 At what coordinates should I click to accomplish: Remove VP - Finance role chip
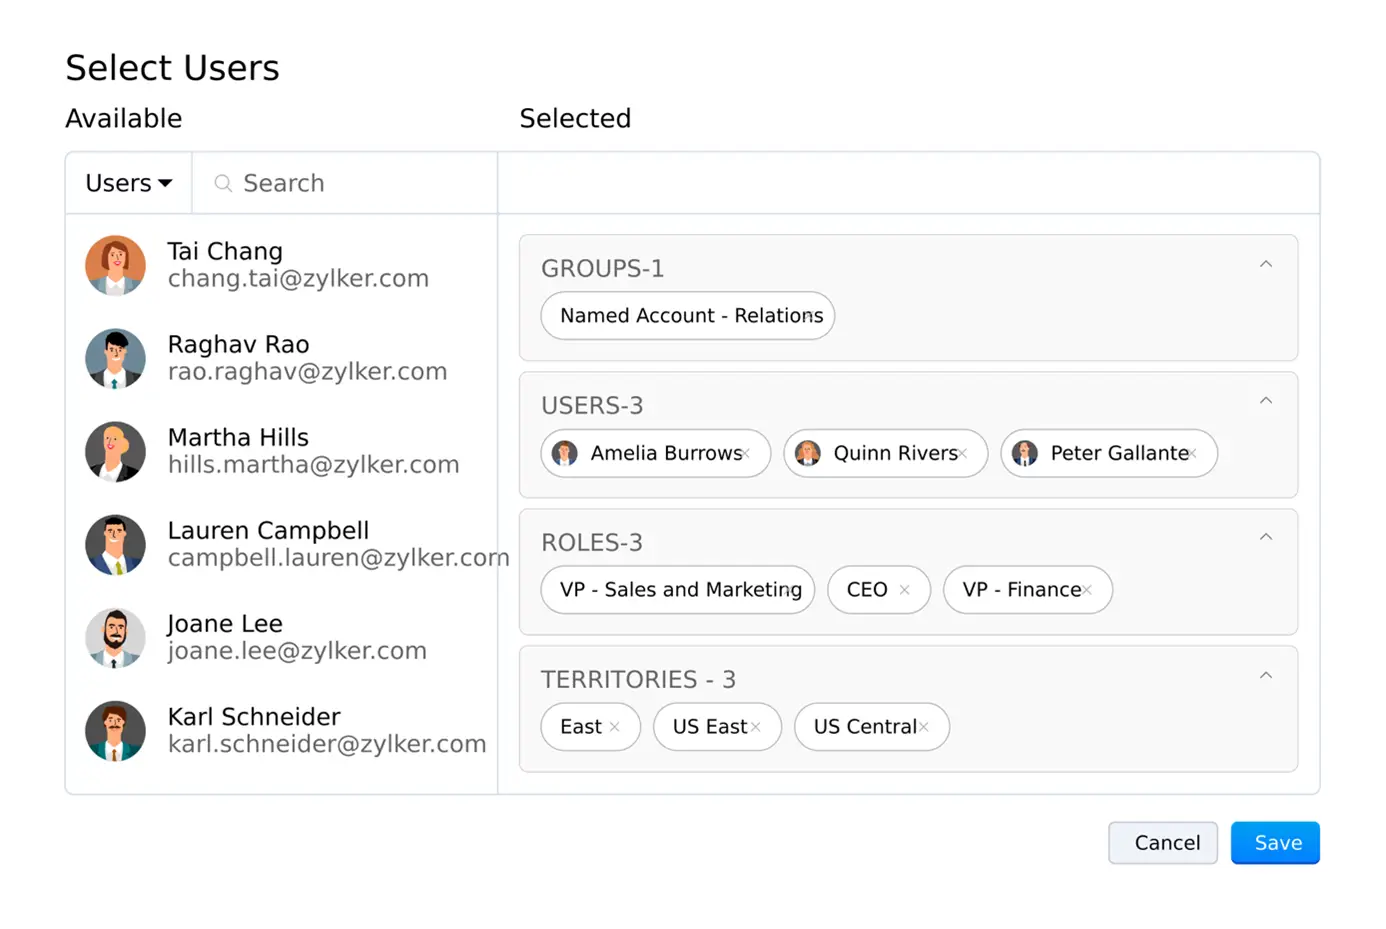1087,590
